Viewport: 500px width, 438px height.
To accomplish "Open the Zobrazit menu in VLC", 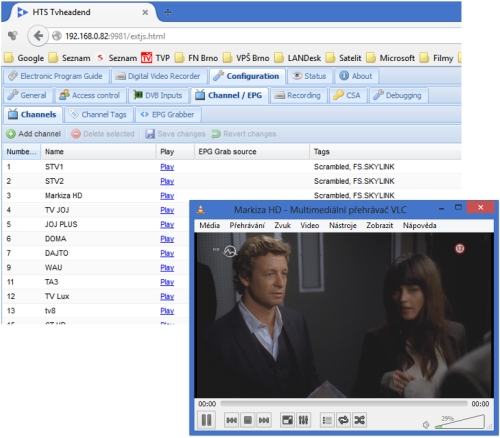I will pyautogui.click(x=379, y=225).
